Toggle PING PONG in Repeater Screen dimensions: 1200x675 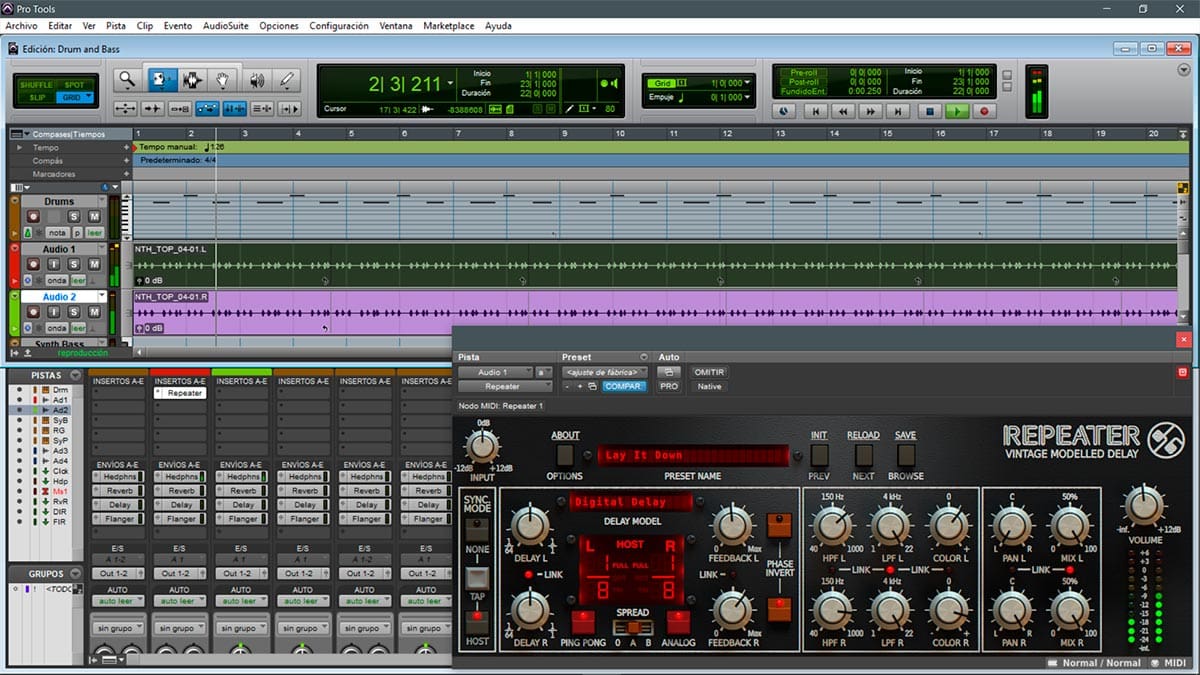pyautogui.click(x=582, y=622)
